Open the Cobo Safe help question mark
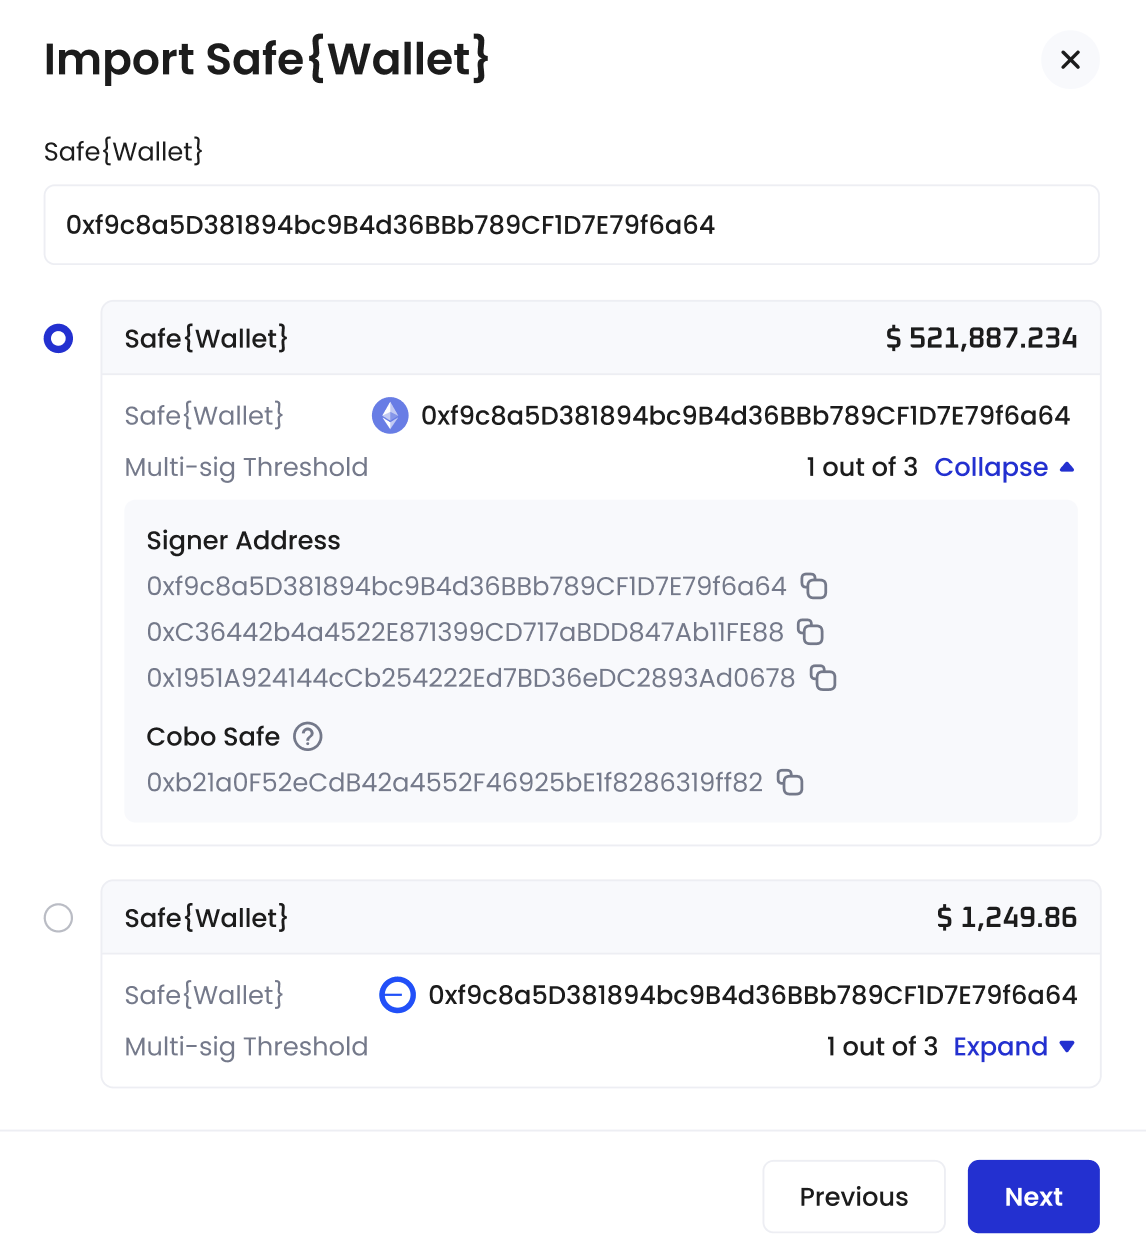1146x1256 pixels. 308,737
